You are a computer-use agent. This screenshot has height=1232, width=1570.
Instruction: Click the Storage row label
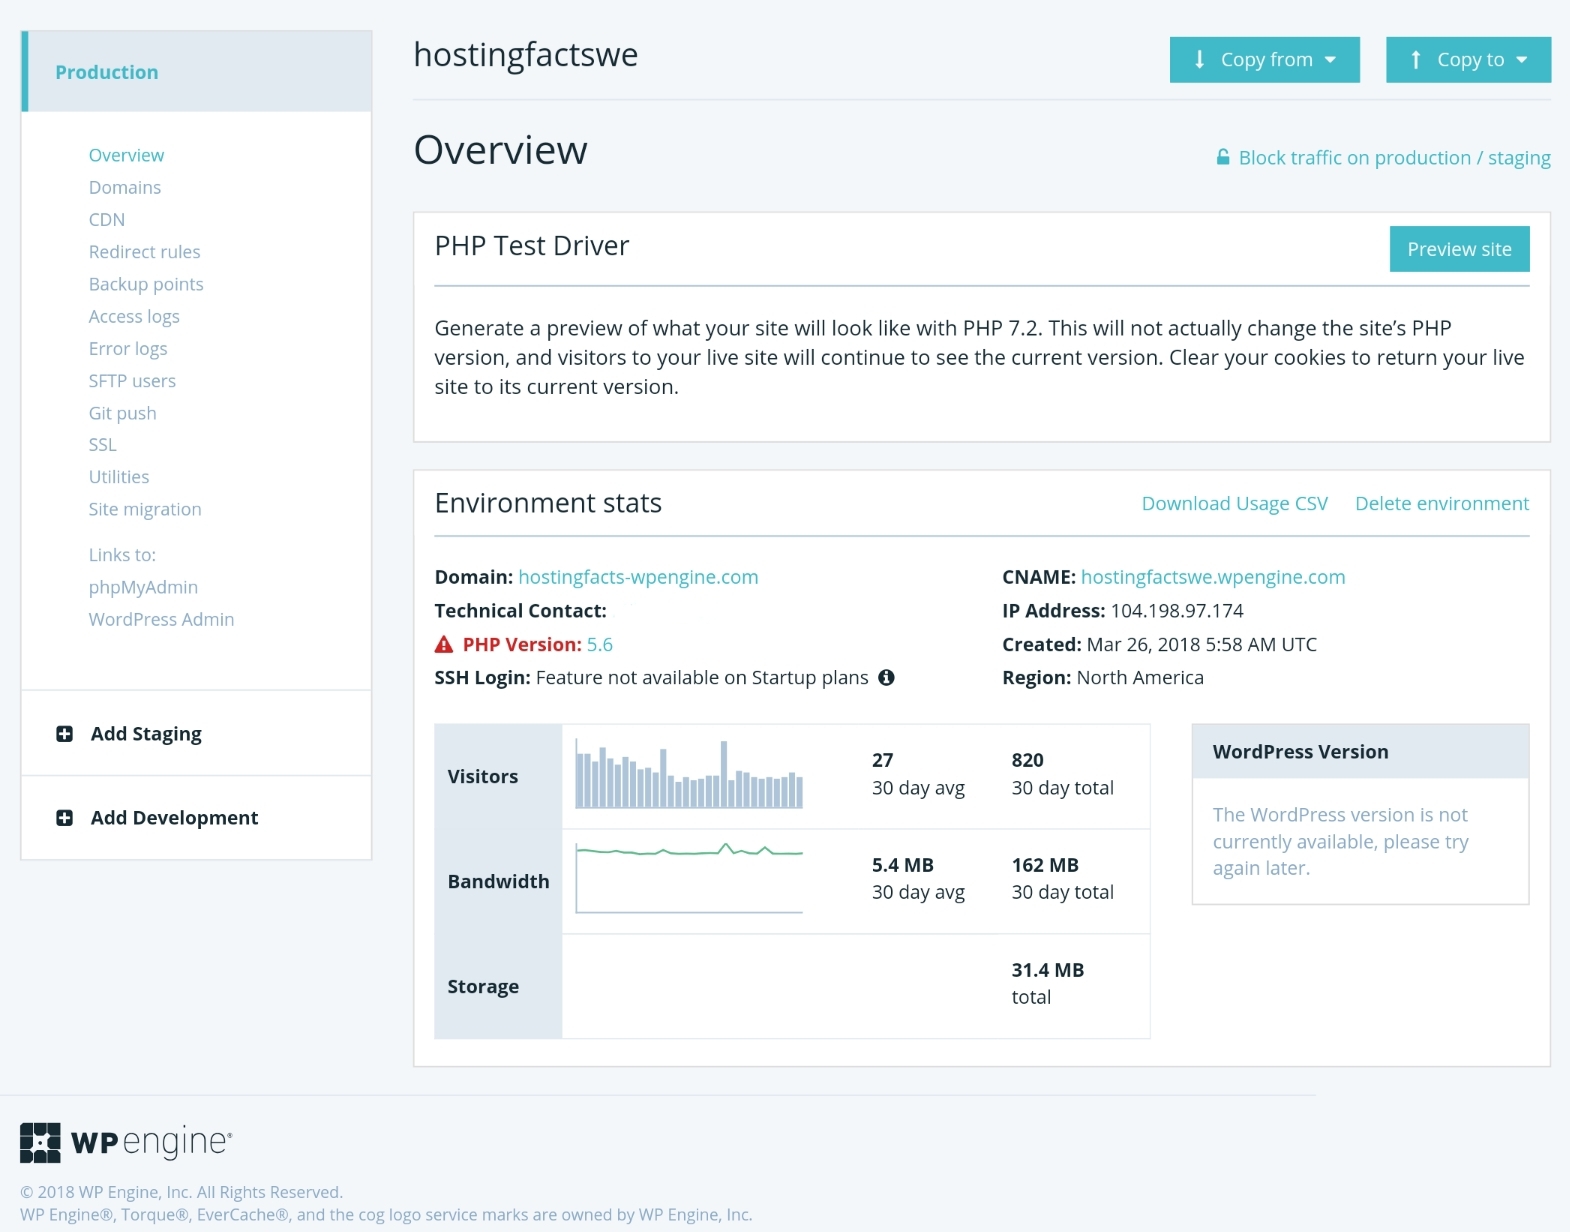click(483, 987)
